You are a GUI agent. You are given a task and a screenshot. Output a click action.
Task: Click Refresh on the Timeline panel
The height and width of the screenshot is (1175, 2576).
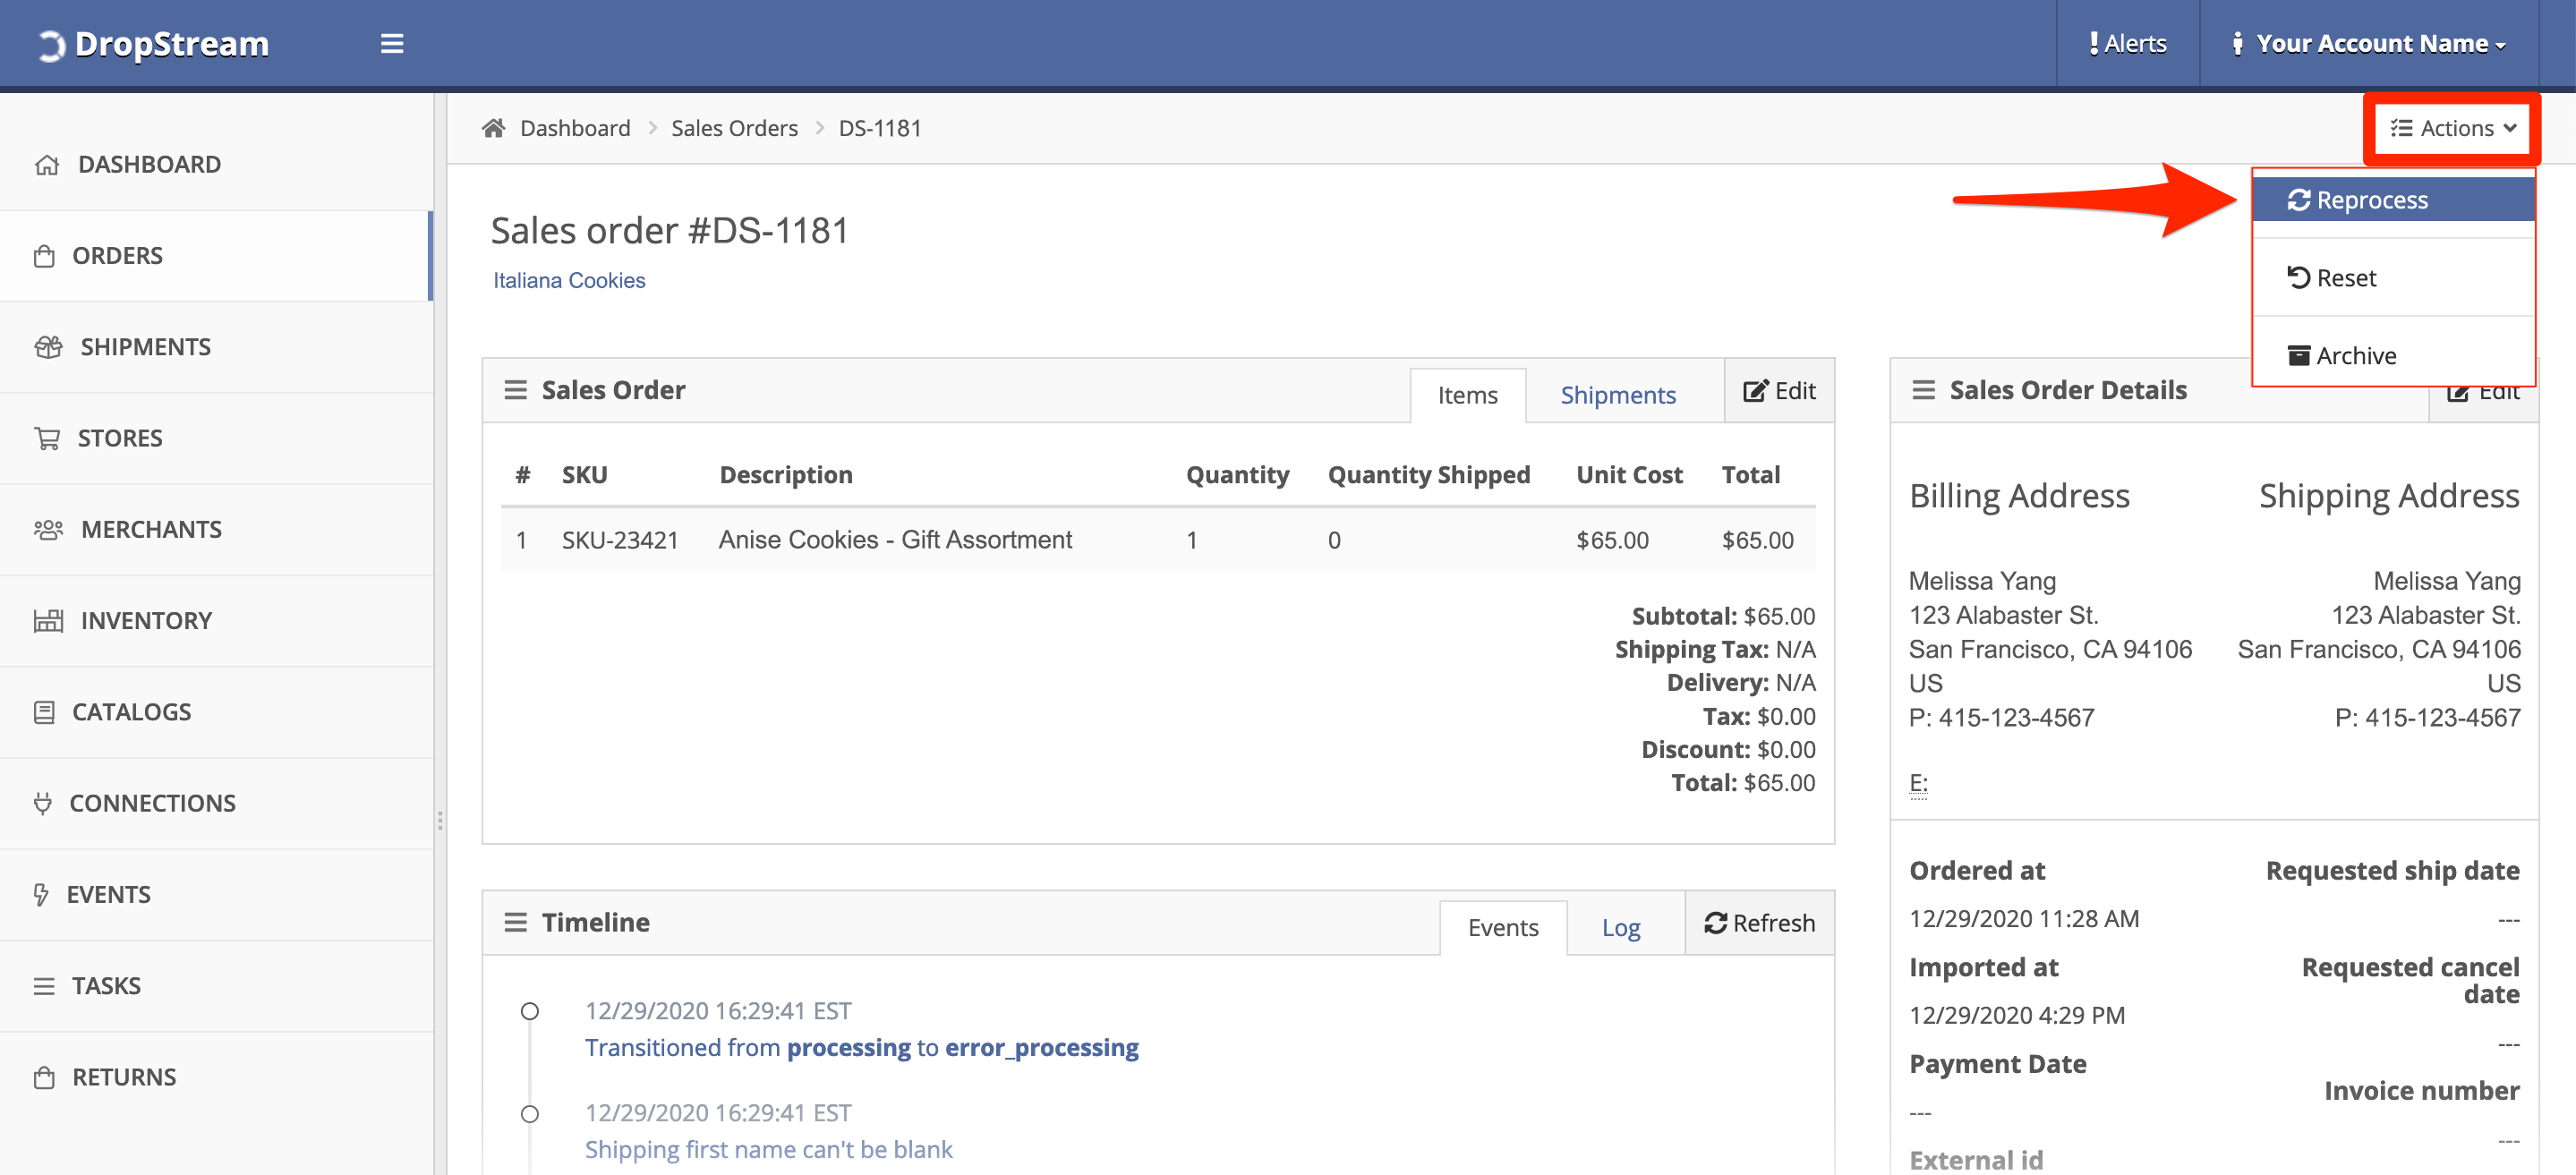[x=1760, y=923]
